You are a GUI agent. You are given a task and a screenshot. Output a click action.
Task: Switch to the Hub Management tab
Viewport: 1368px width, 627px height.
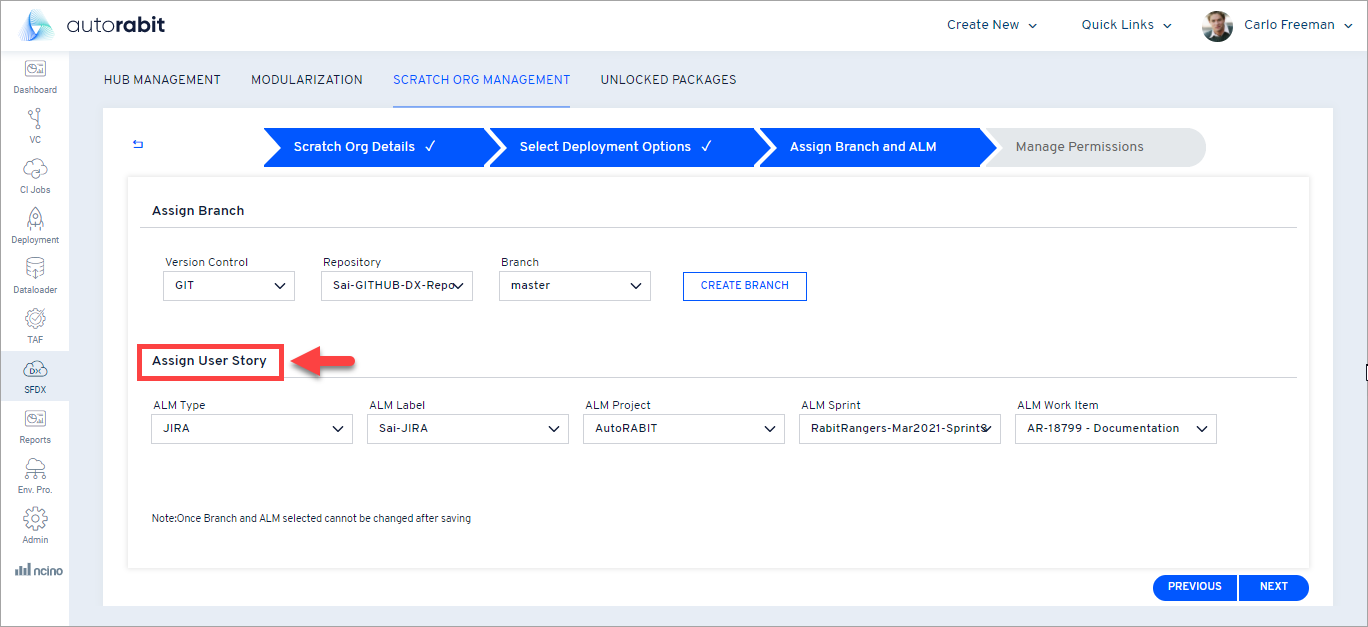click(162, 79)
